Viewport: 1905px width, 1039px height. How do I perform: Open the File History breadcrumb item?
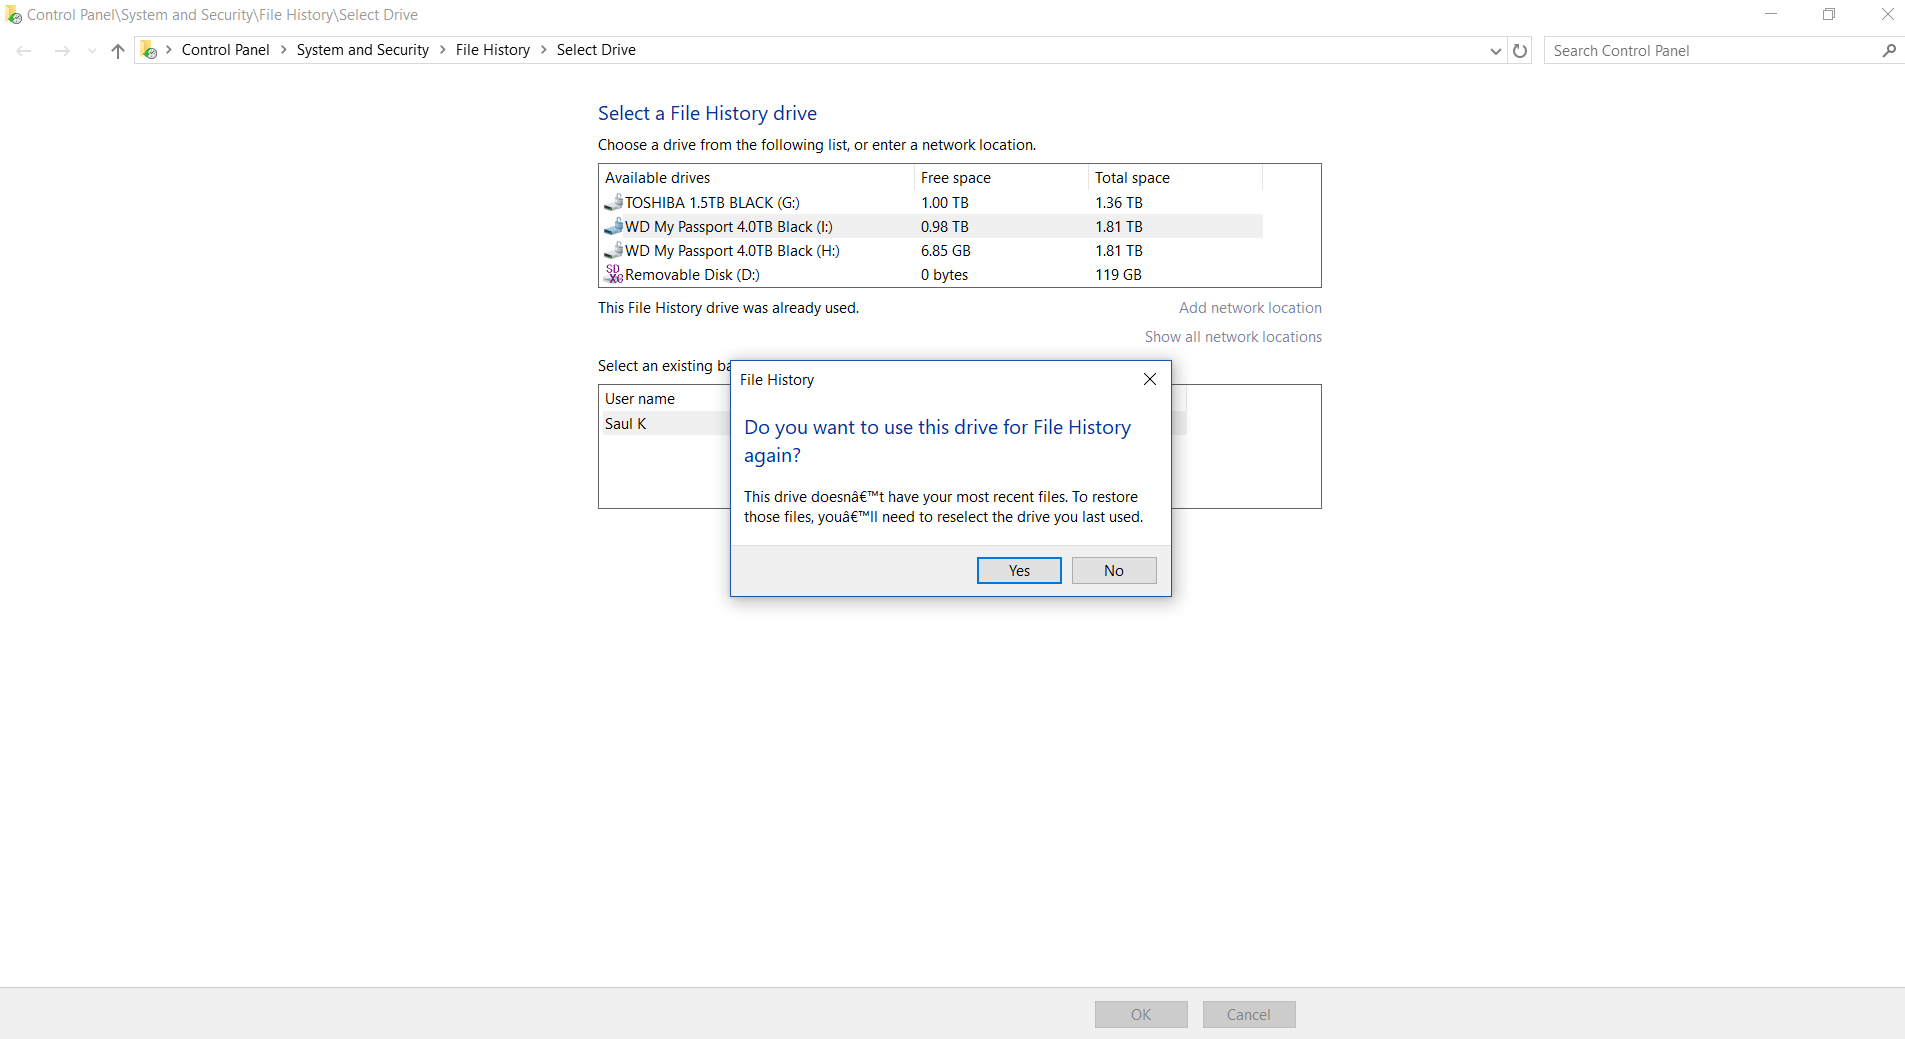tap(491, 49)
